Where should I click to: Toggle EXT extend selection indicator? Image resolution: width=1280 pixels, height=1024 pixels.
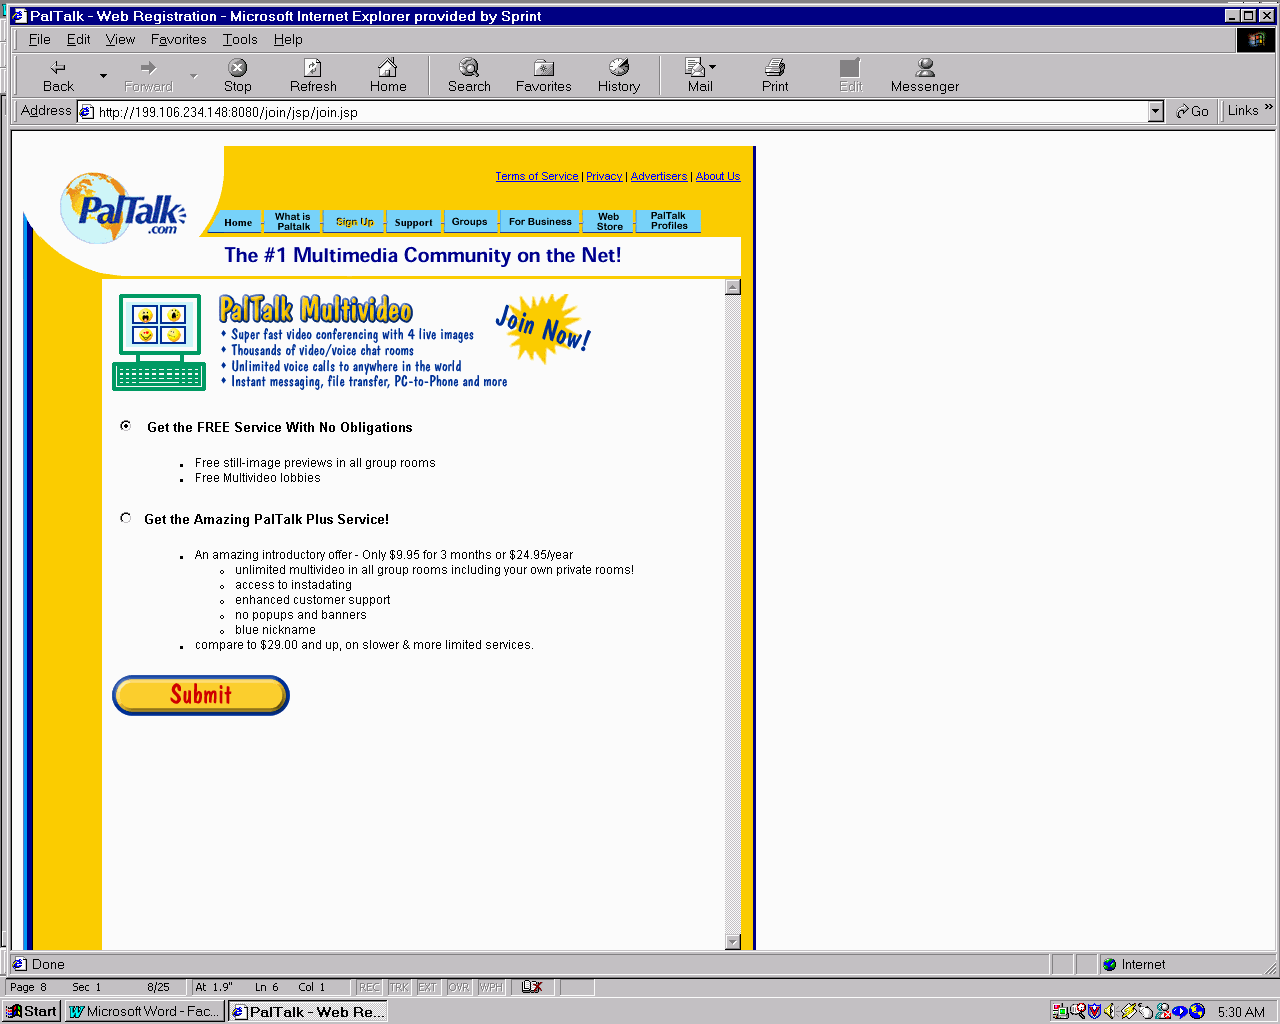click(428, 987)
